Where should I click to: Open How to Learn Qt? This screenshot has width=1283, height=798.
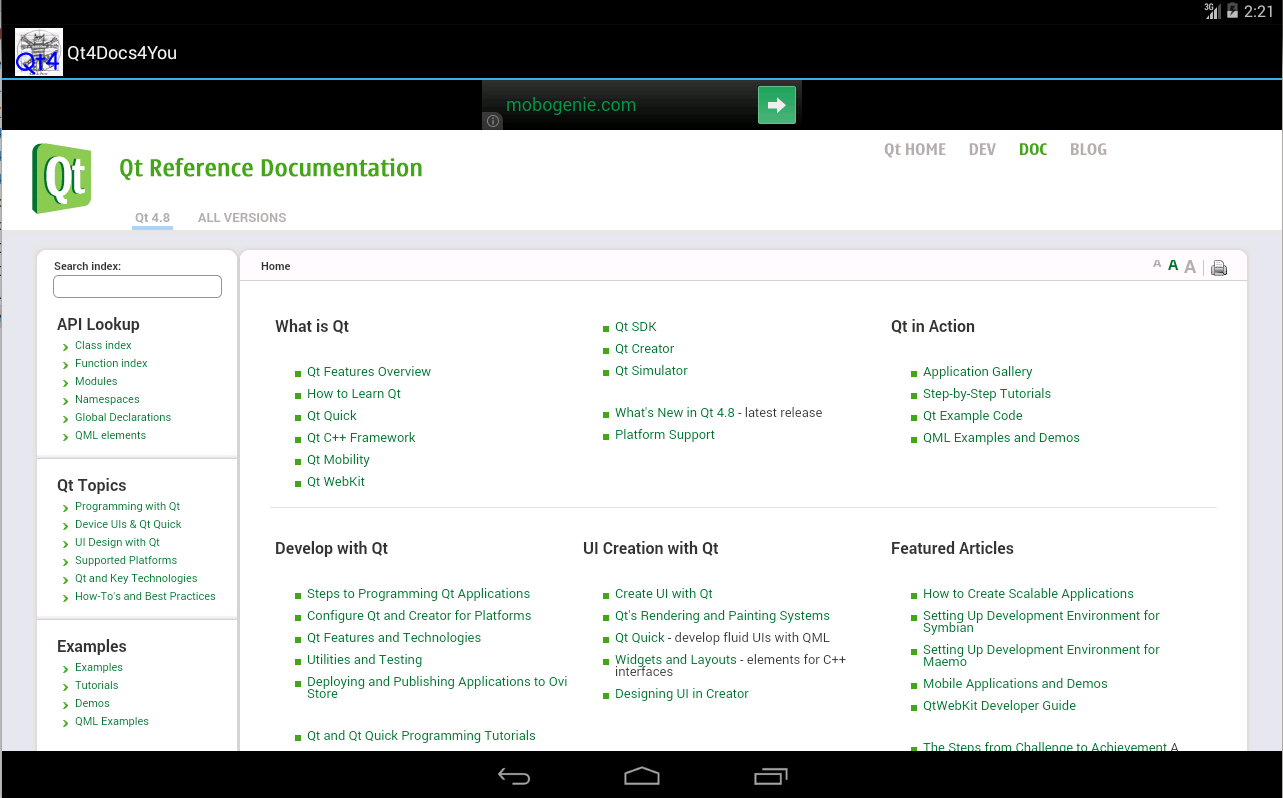[354, 393]
